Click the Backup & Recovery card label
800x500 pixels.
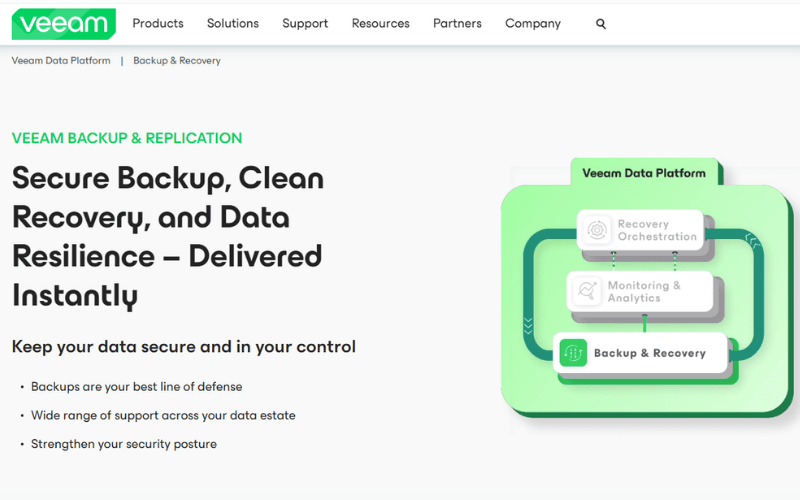(x=649, y=353)
